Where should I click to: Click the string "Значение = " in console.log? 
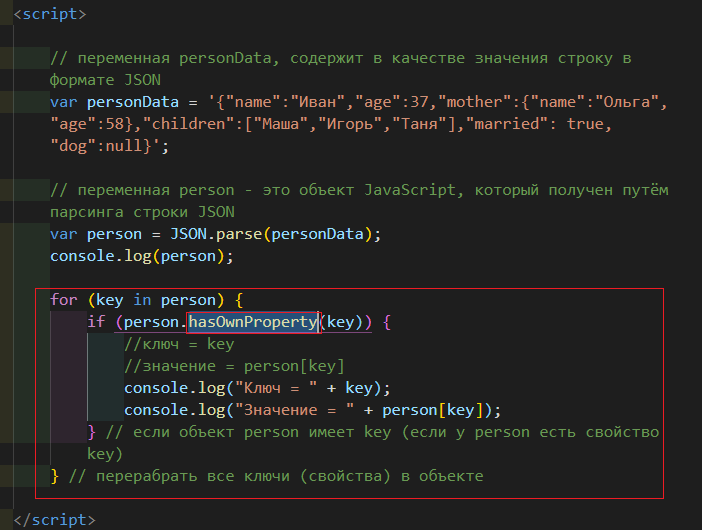coord(295,410)
